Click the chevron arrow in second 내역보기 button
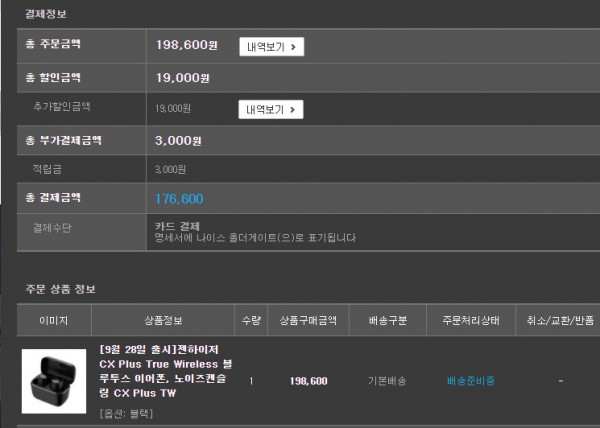 (x=293, y=110)
